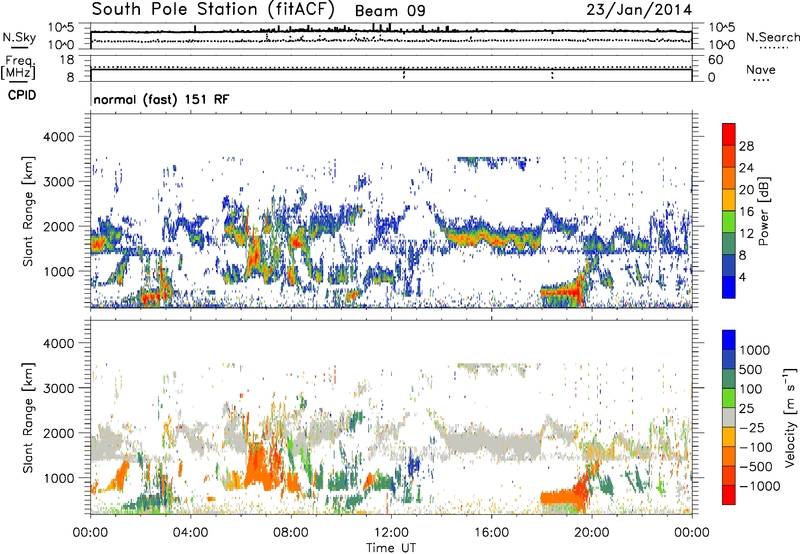The width and height of the screenshot is (800, 554).
Task: Click the '-500' velocity colorbar tick
Action: 756,467
